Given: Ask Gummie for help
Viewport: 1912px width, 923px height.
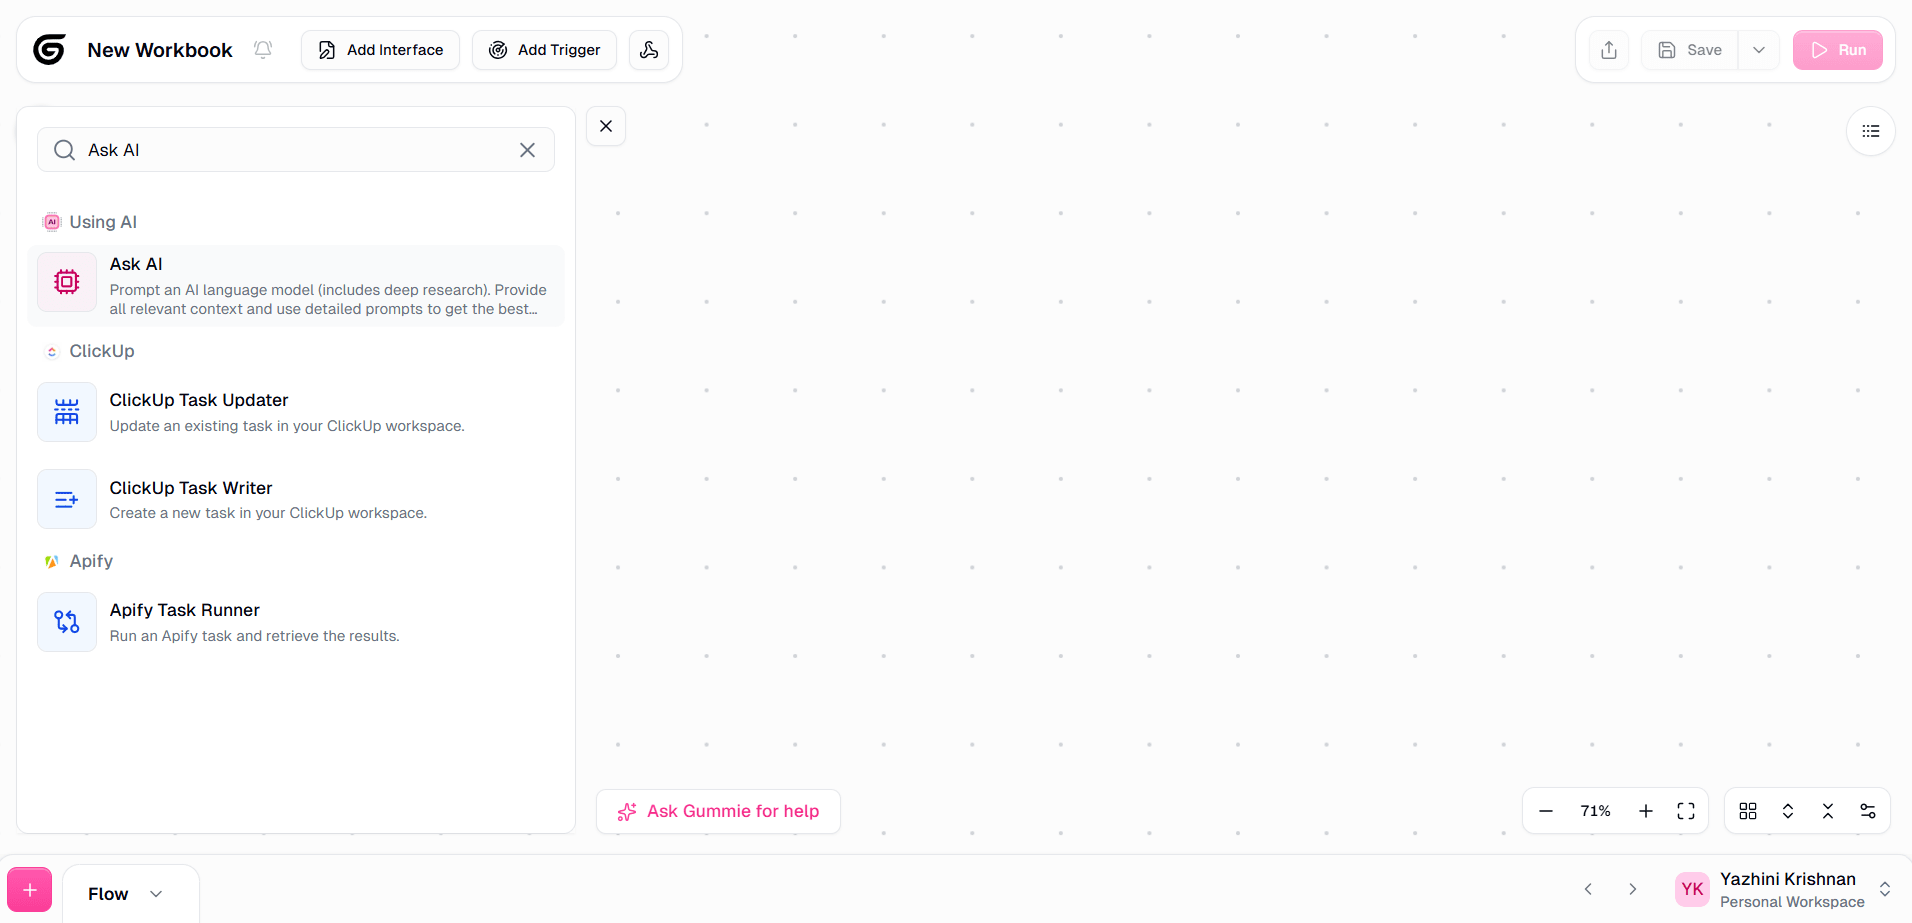Looking at the screenshot, I should pos(718,811).
